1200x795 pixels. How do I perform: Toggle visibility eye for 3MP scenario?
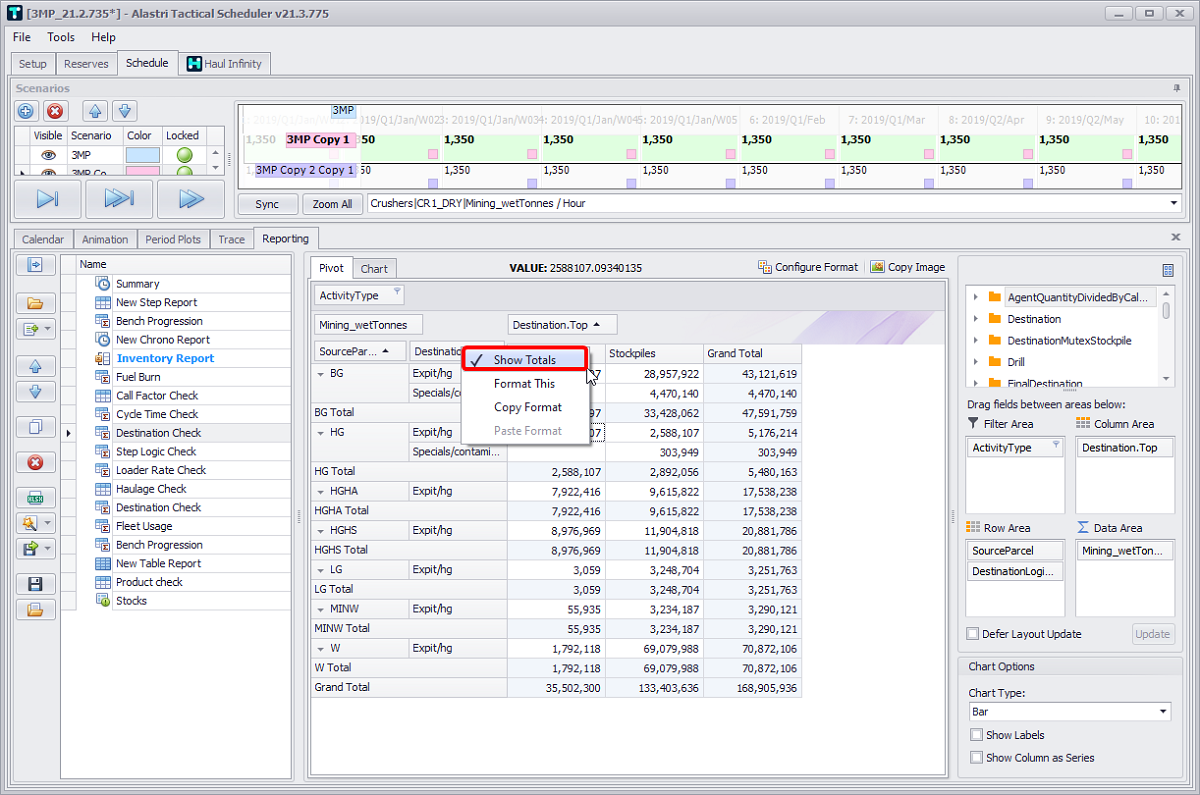pos(47,155)
